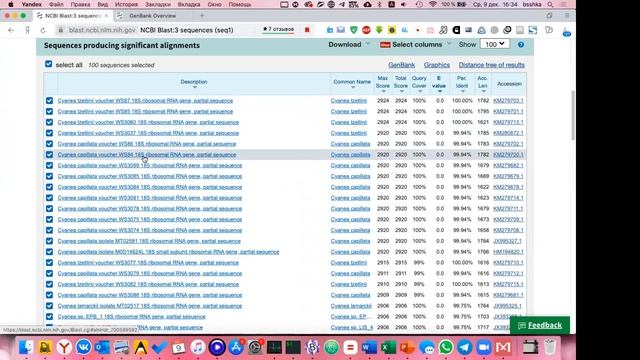Open the Graphics link above the table
Image resolution: width=640 pixels, height=360 pixels.
pyautogui.click(x=437, y=65)
